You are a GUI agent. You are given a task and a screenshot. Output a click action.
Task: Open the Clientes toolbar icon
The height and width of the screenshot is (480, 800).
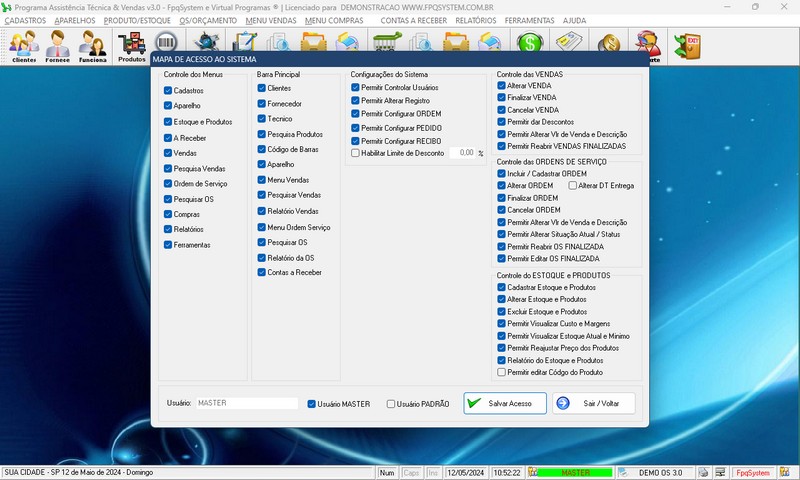click(24, 46)
